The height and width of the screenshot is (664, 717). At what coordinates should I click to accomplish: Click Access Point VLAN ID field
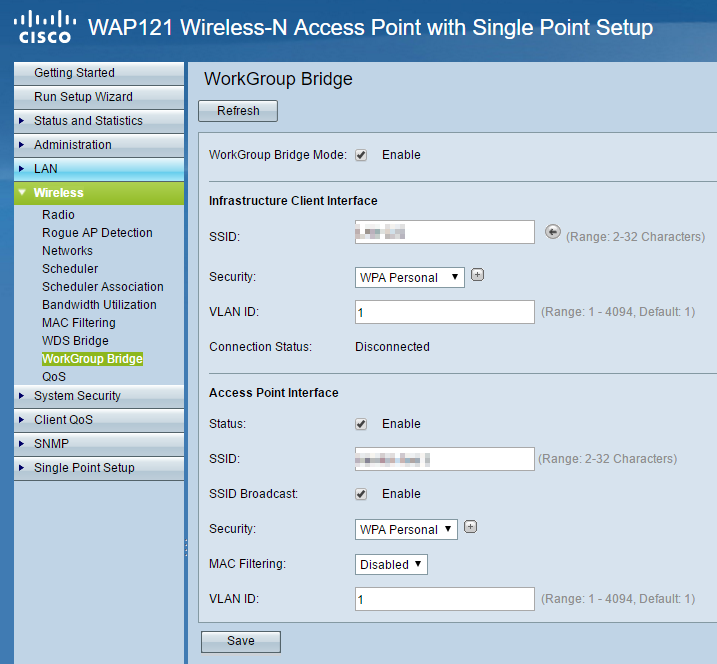point(445,599)
